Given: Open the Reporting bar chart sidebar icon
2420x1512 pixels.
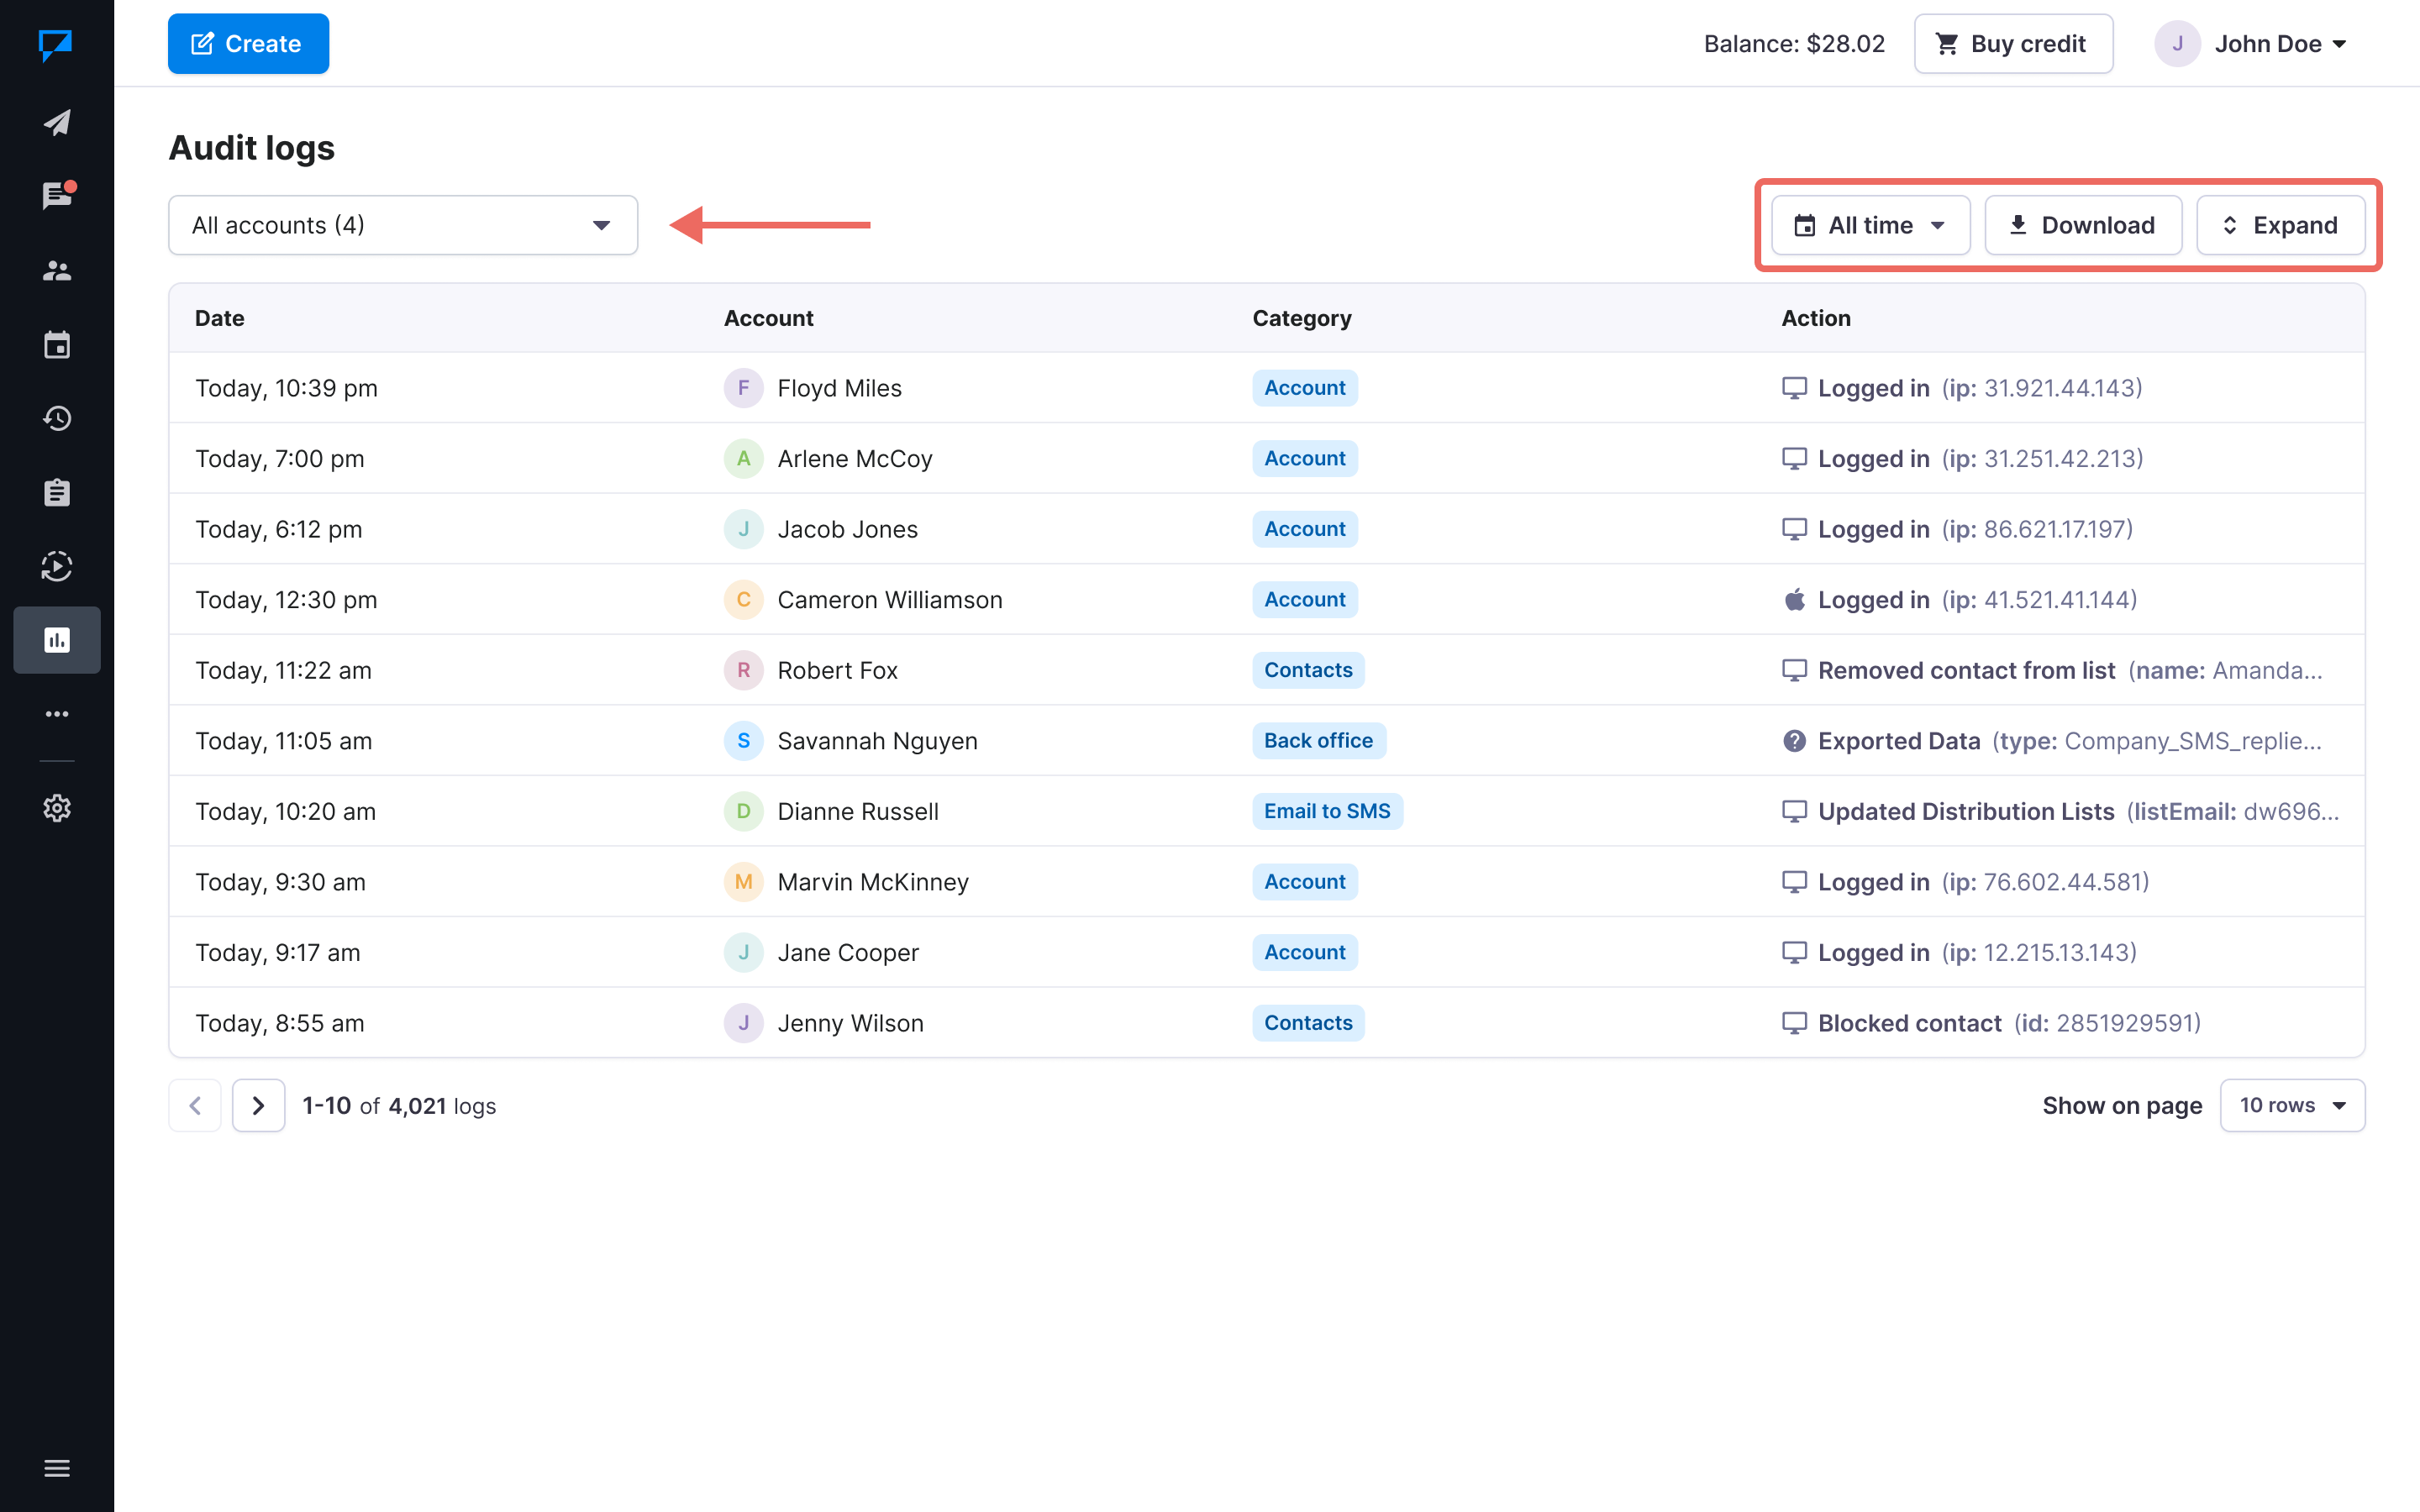Looking at the screenshot, I should click(57, 640).
